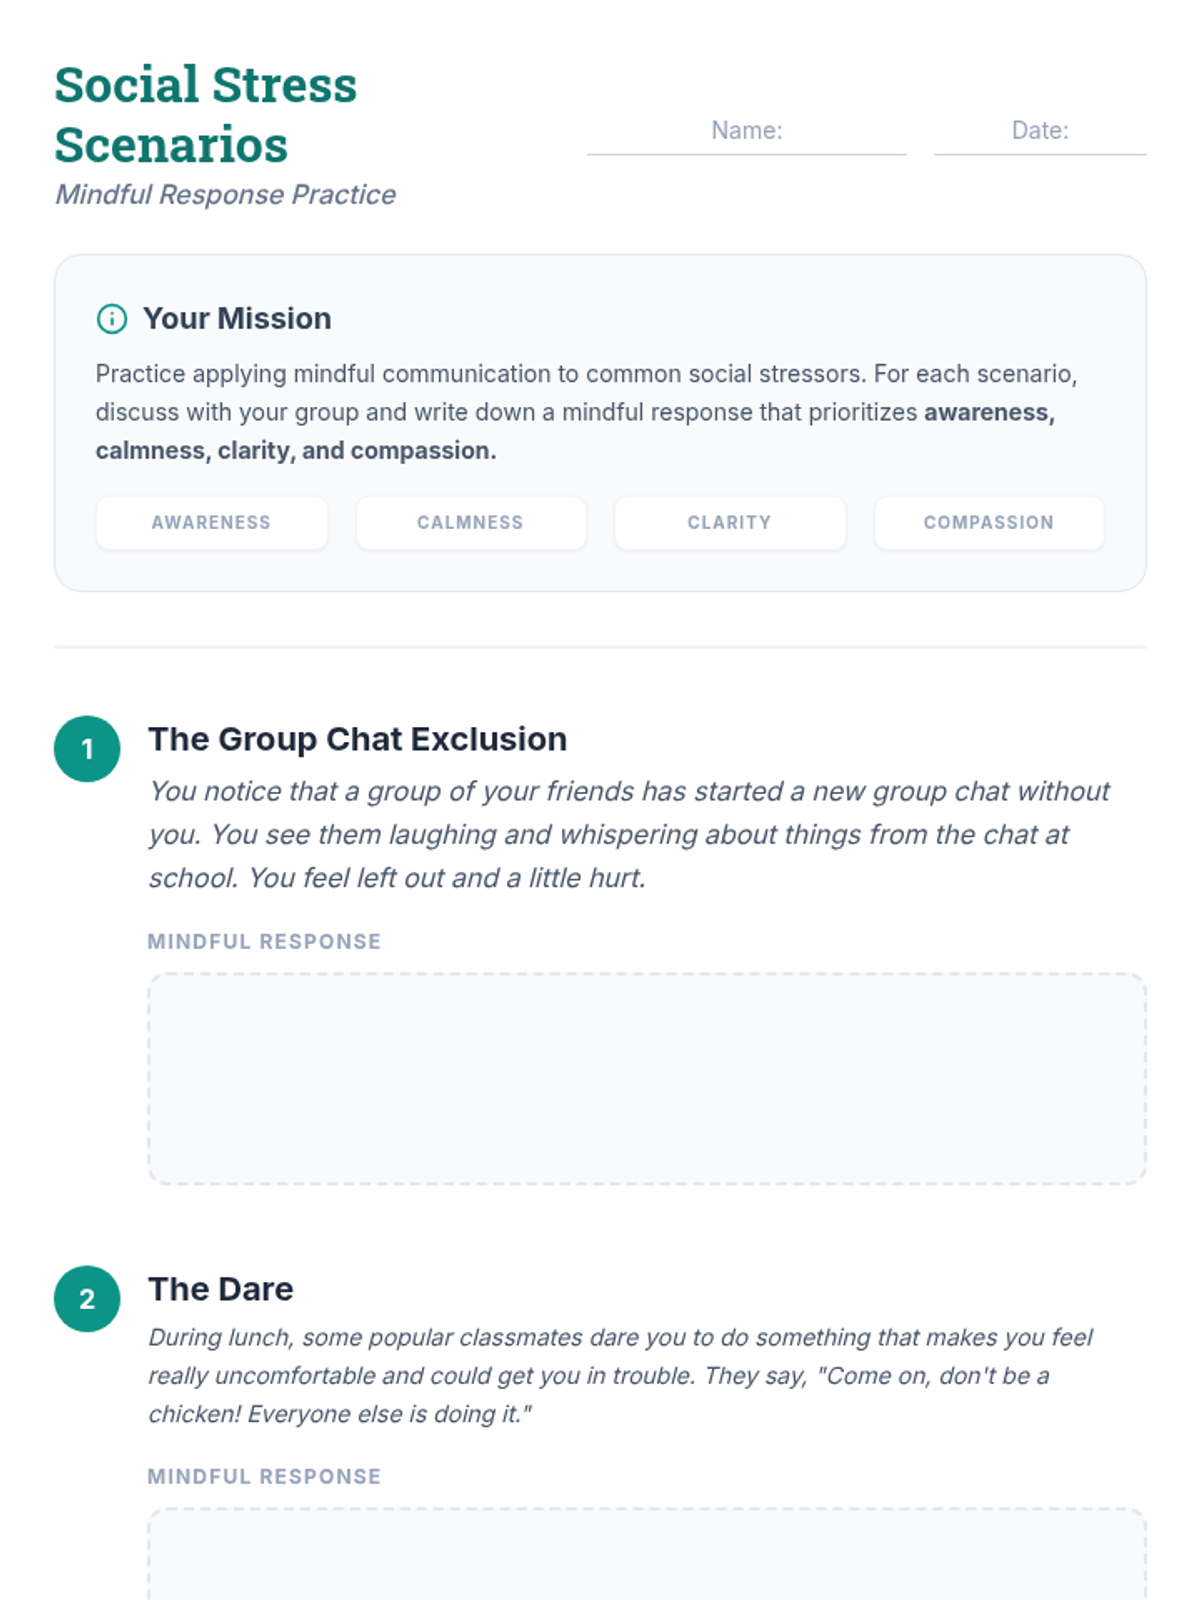Click the Group Chat Exclusion scenario description
The width and height of the screenshot is (1200, 1600).
point(628,834)
